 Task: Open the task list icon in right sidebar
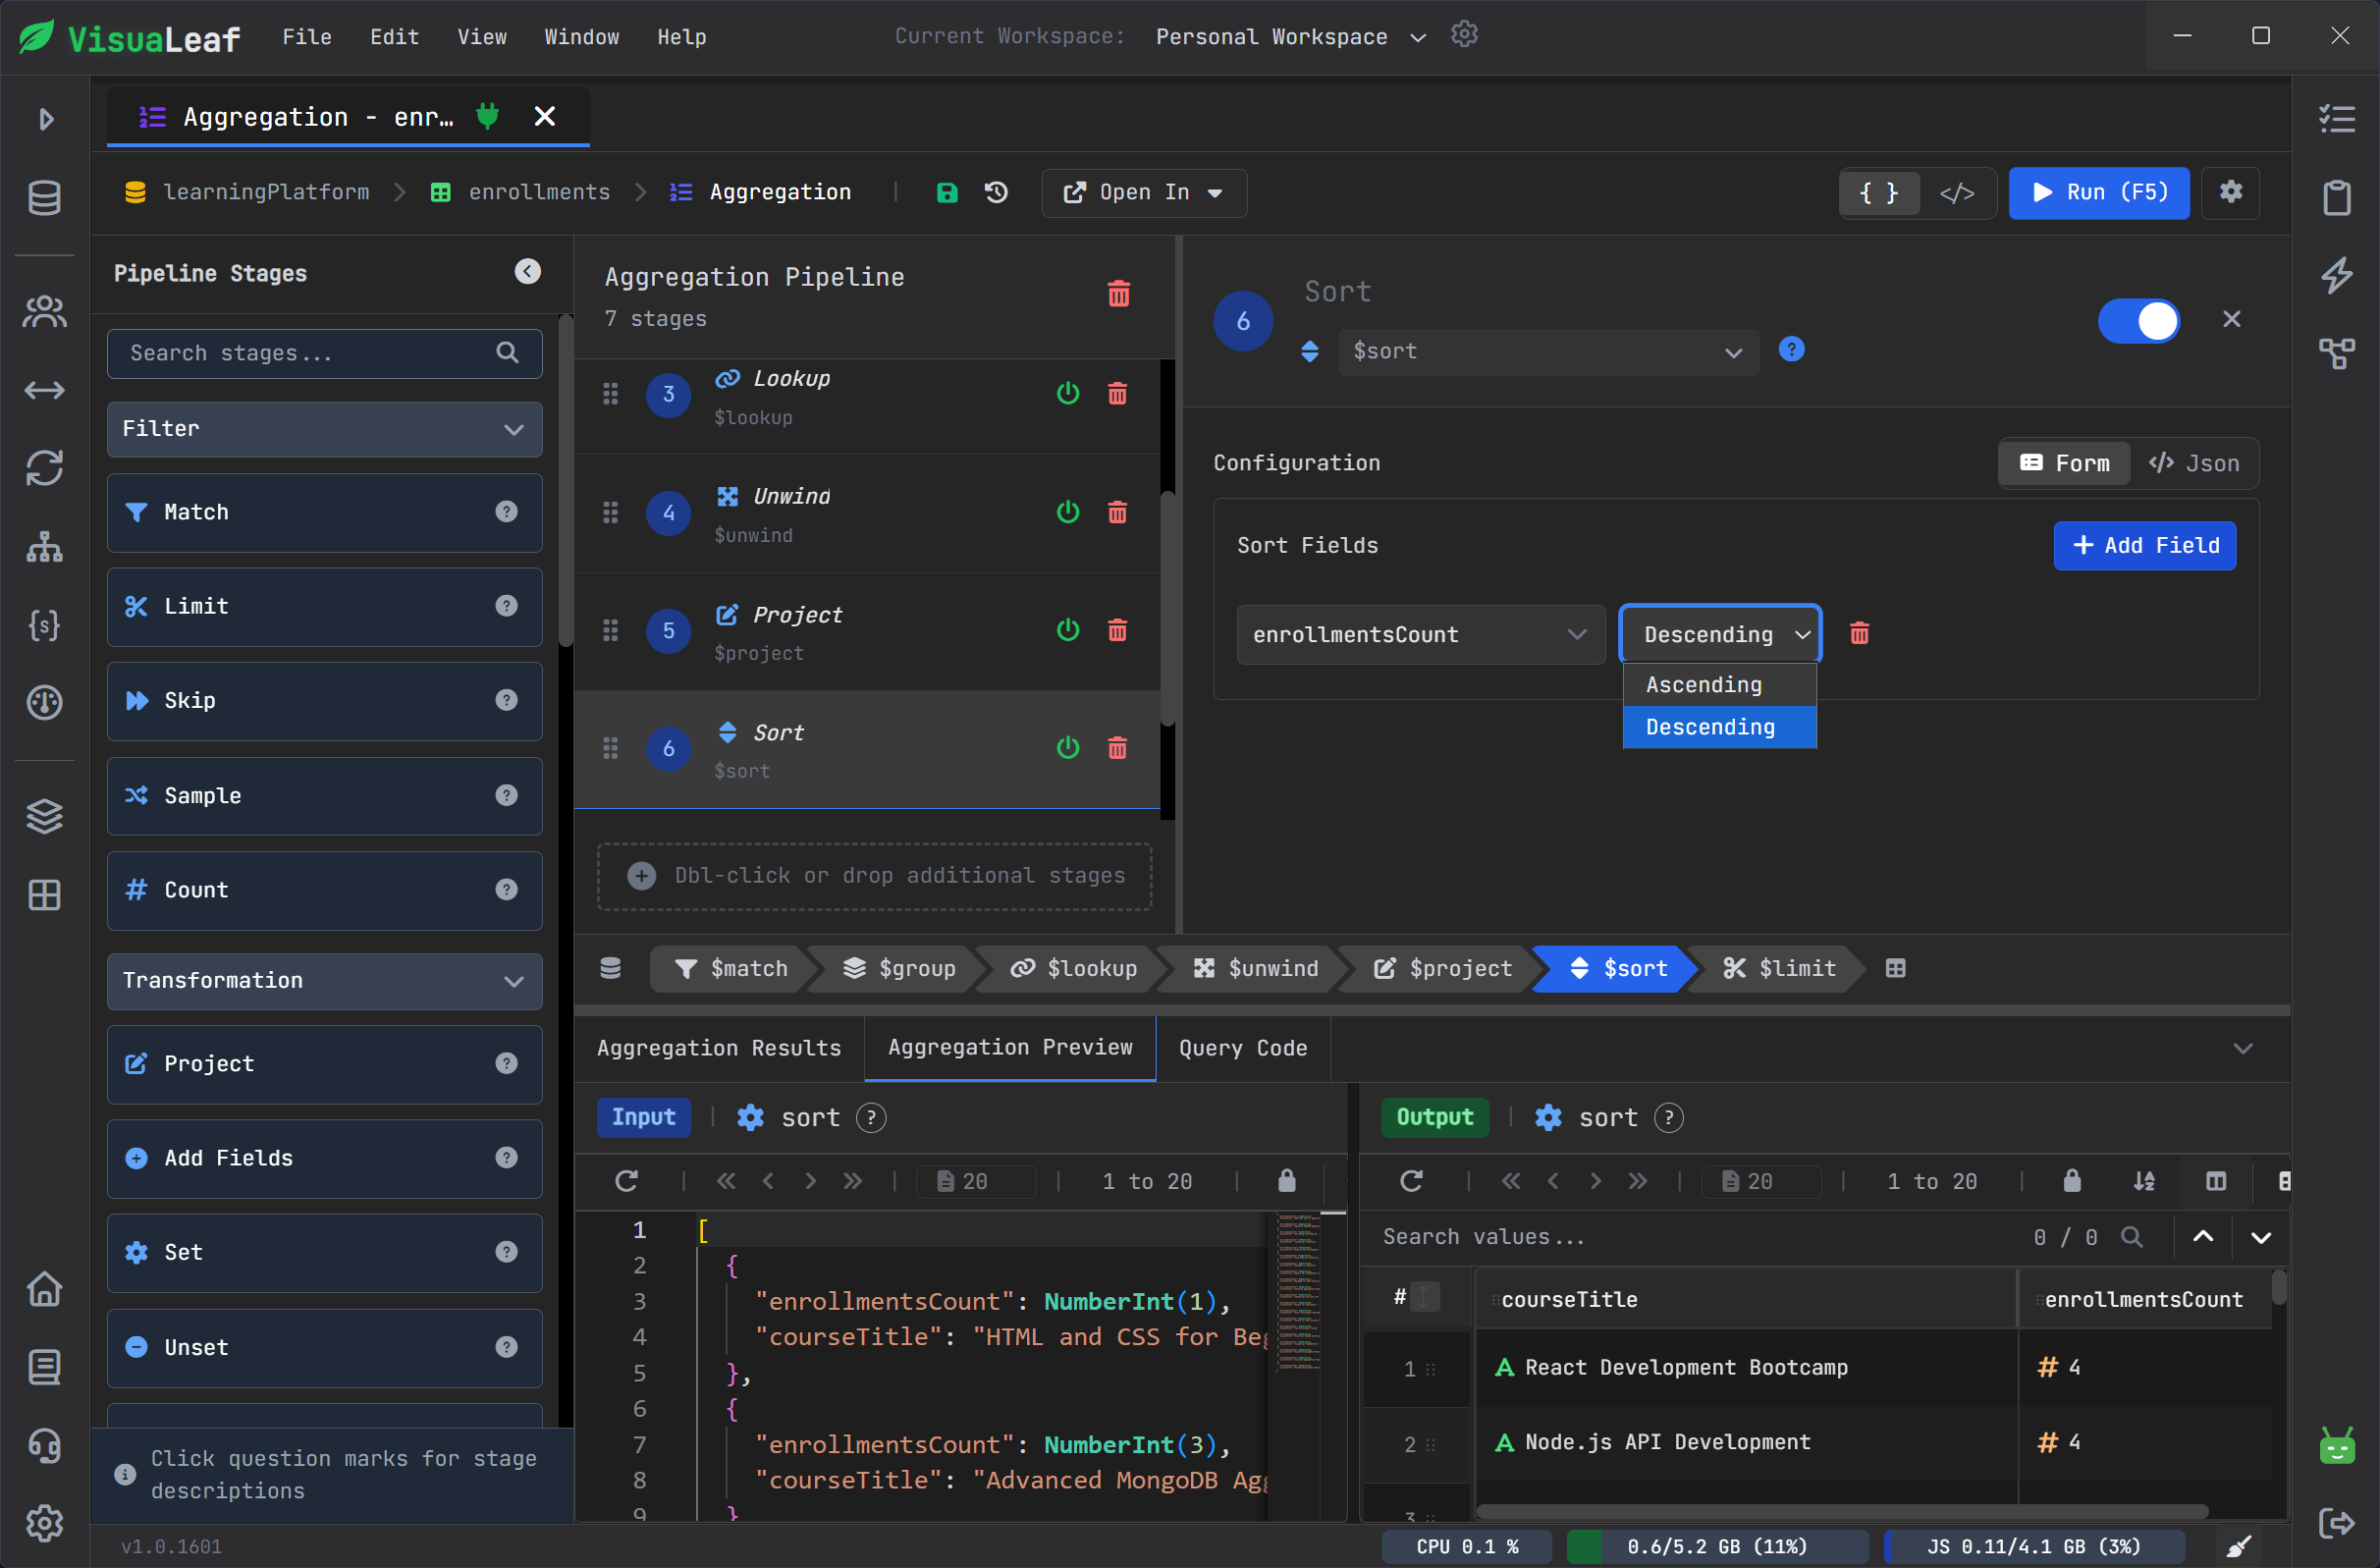tap(2336, 119)
